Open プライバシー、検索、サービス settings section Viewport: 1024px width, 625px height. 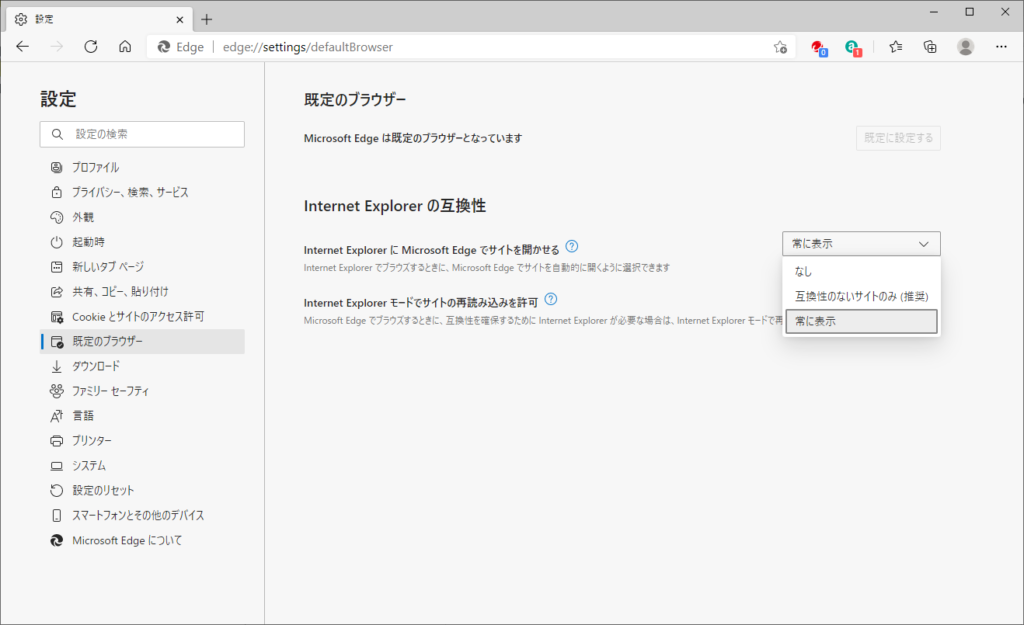click(x=130, y=192)
